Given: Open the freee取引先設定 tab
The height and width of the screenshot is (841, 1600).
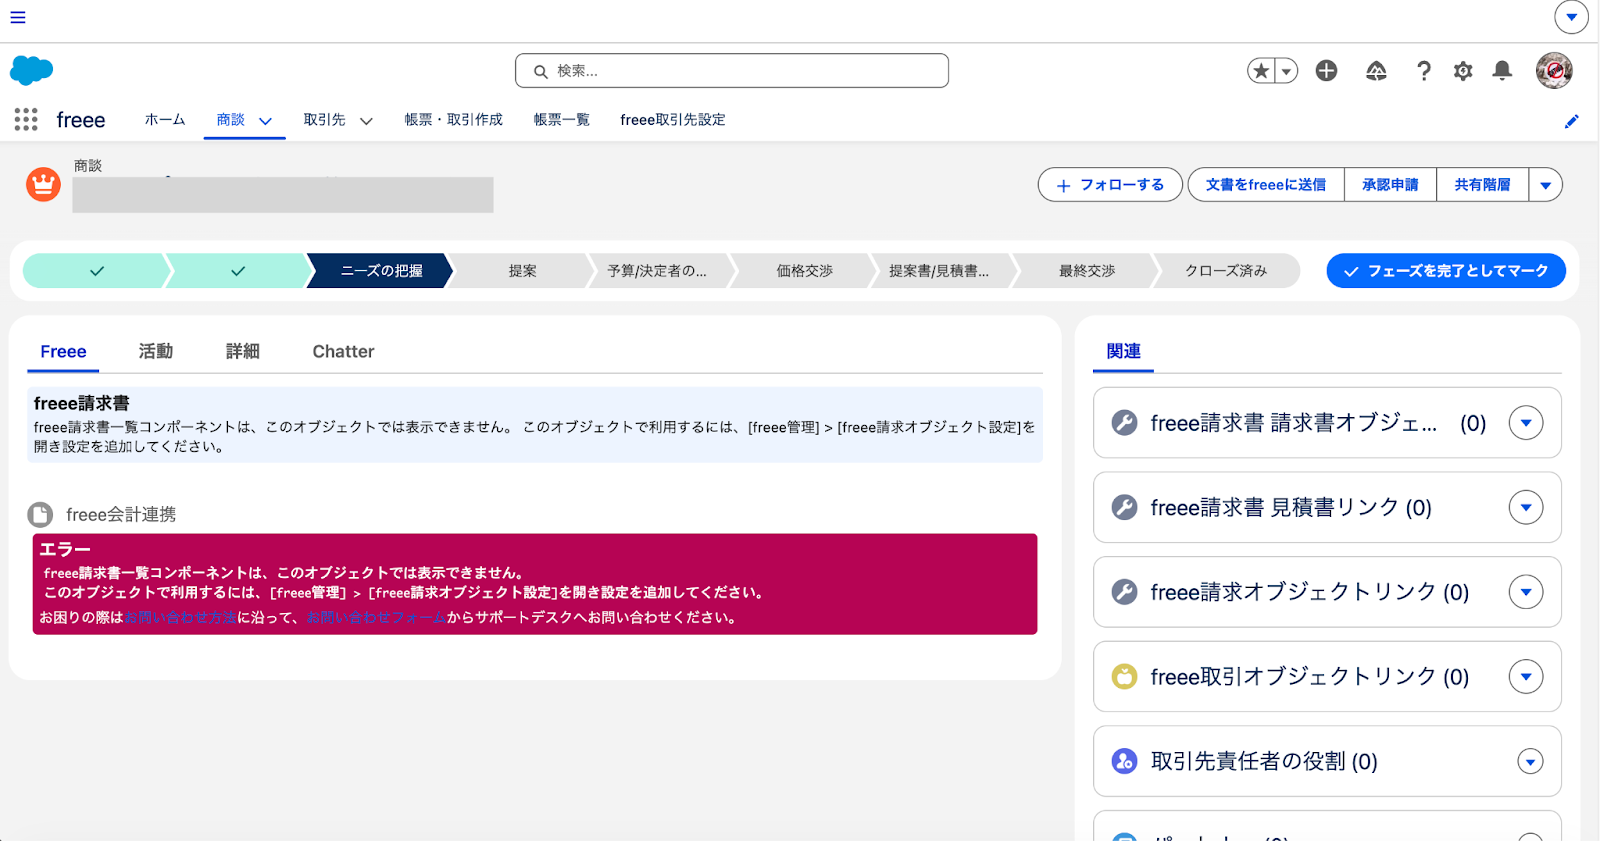Looking at the screenshot, I should click(x=673, y=120).
